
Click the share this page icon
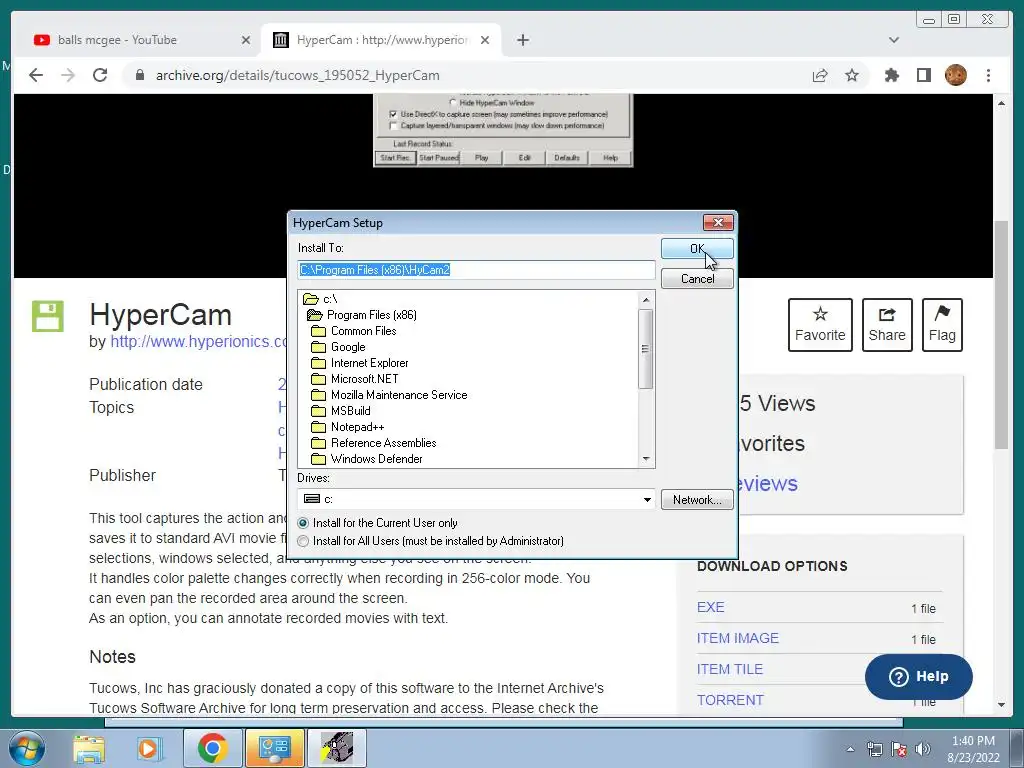tap(820, 75)
